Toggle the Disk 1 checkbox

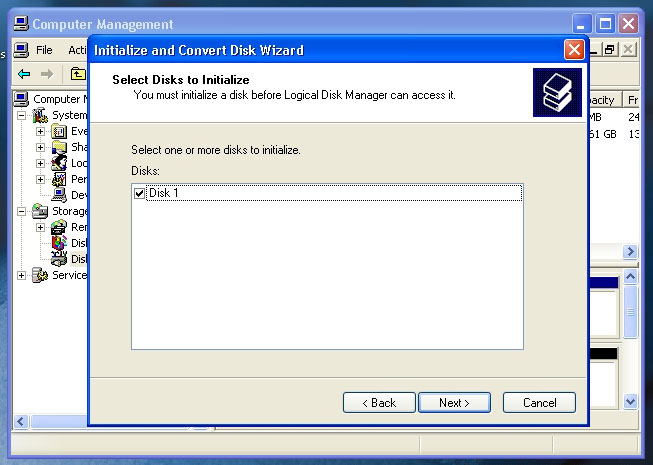click(x=140, y=193)
